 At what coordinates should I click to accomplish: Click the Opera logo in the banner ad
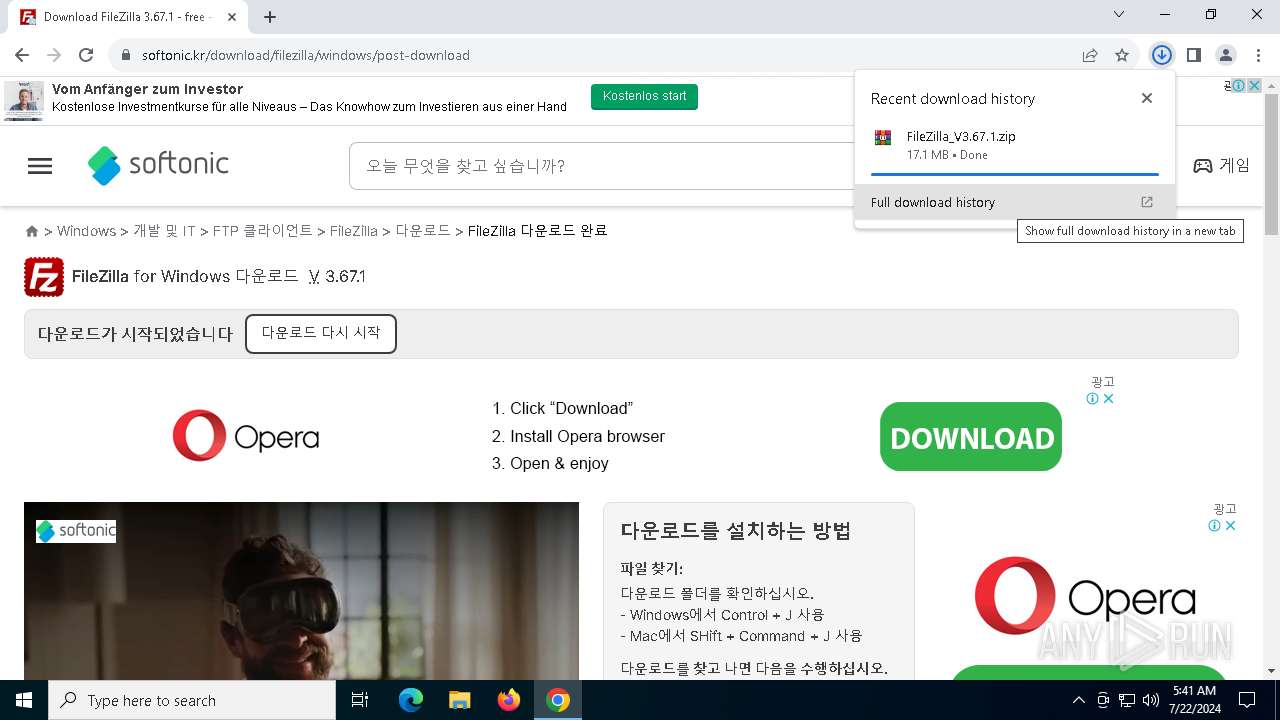pos(246,436)
